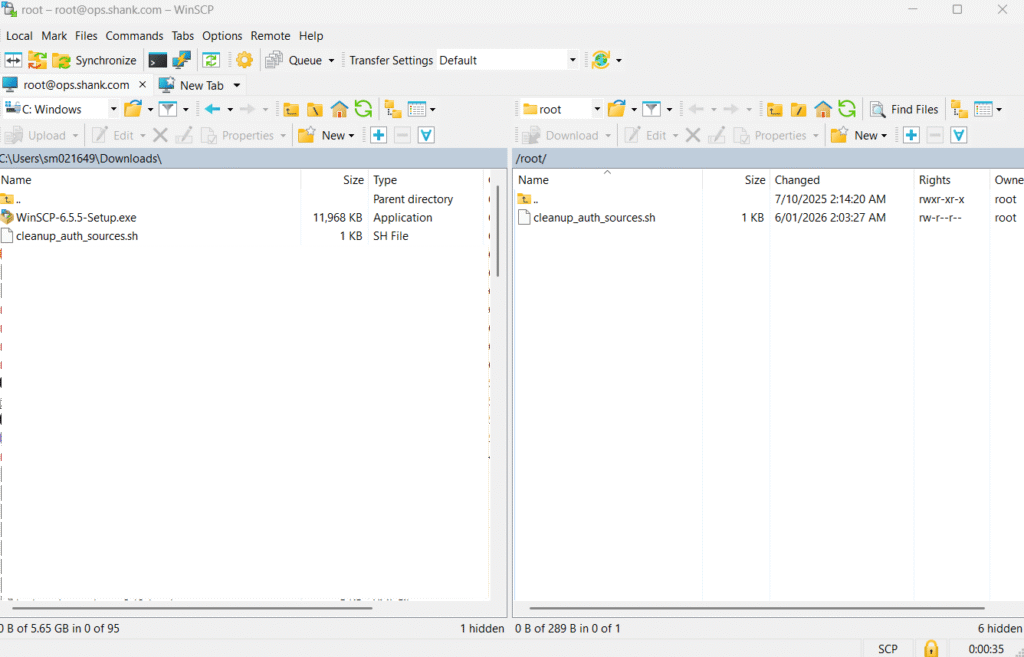Open Preferences via the gear icon
This screenshot has width=1024, height=657.
pyautogui.click(x=244, y=60)
